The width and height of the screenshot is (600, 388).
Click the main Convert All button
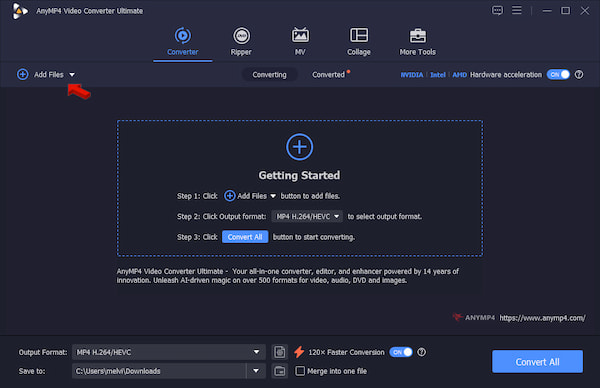tap(537, 362)
